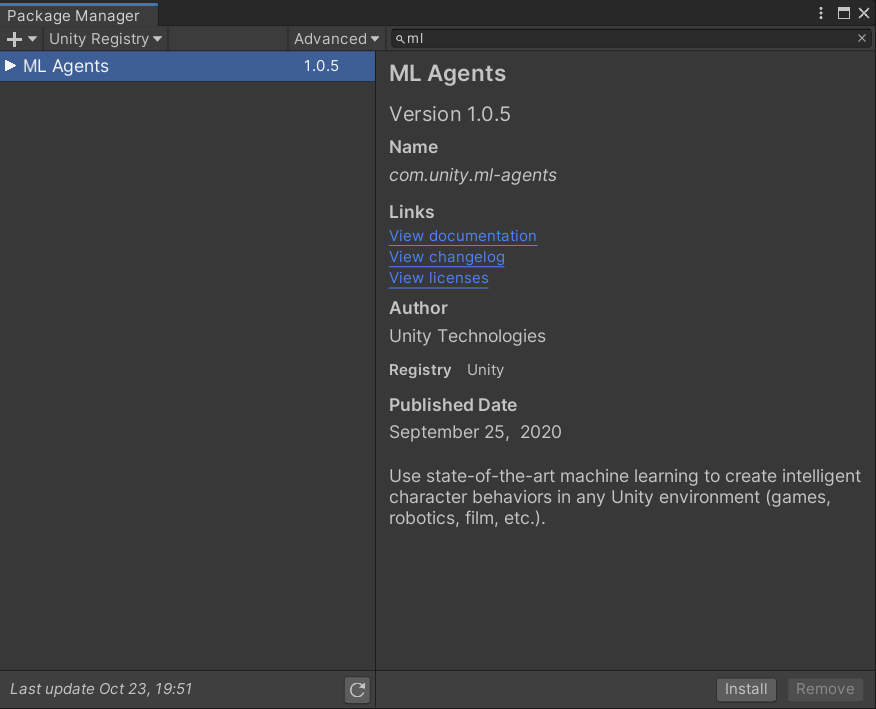
Task: Maximize the Package Manager window
Action: 843,13
